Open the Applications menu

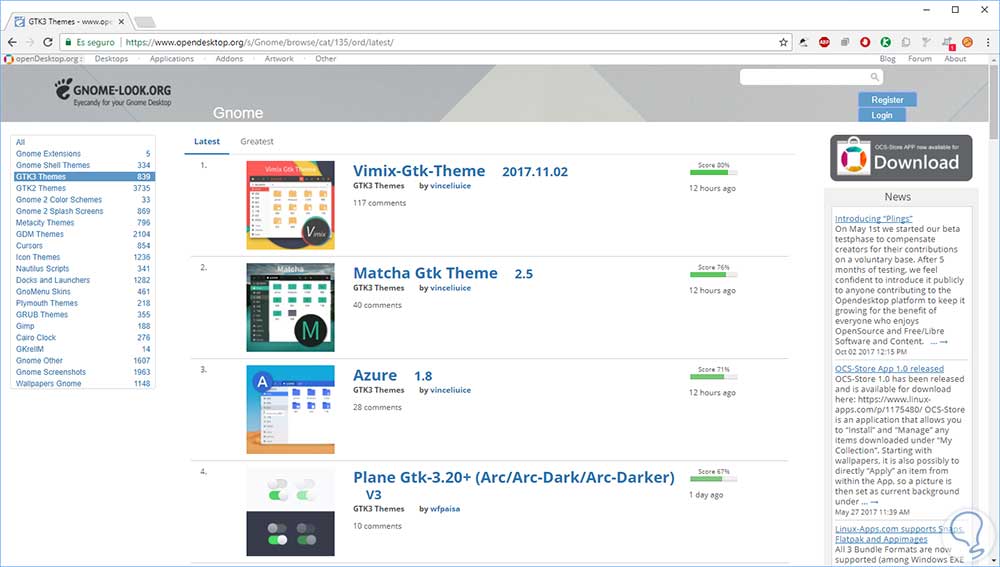pyautogui.click(x=172, y=59)
